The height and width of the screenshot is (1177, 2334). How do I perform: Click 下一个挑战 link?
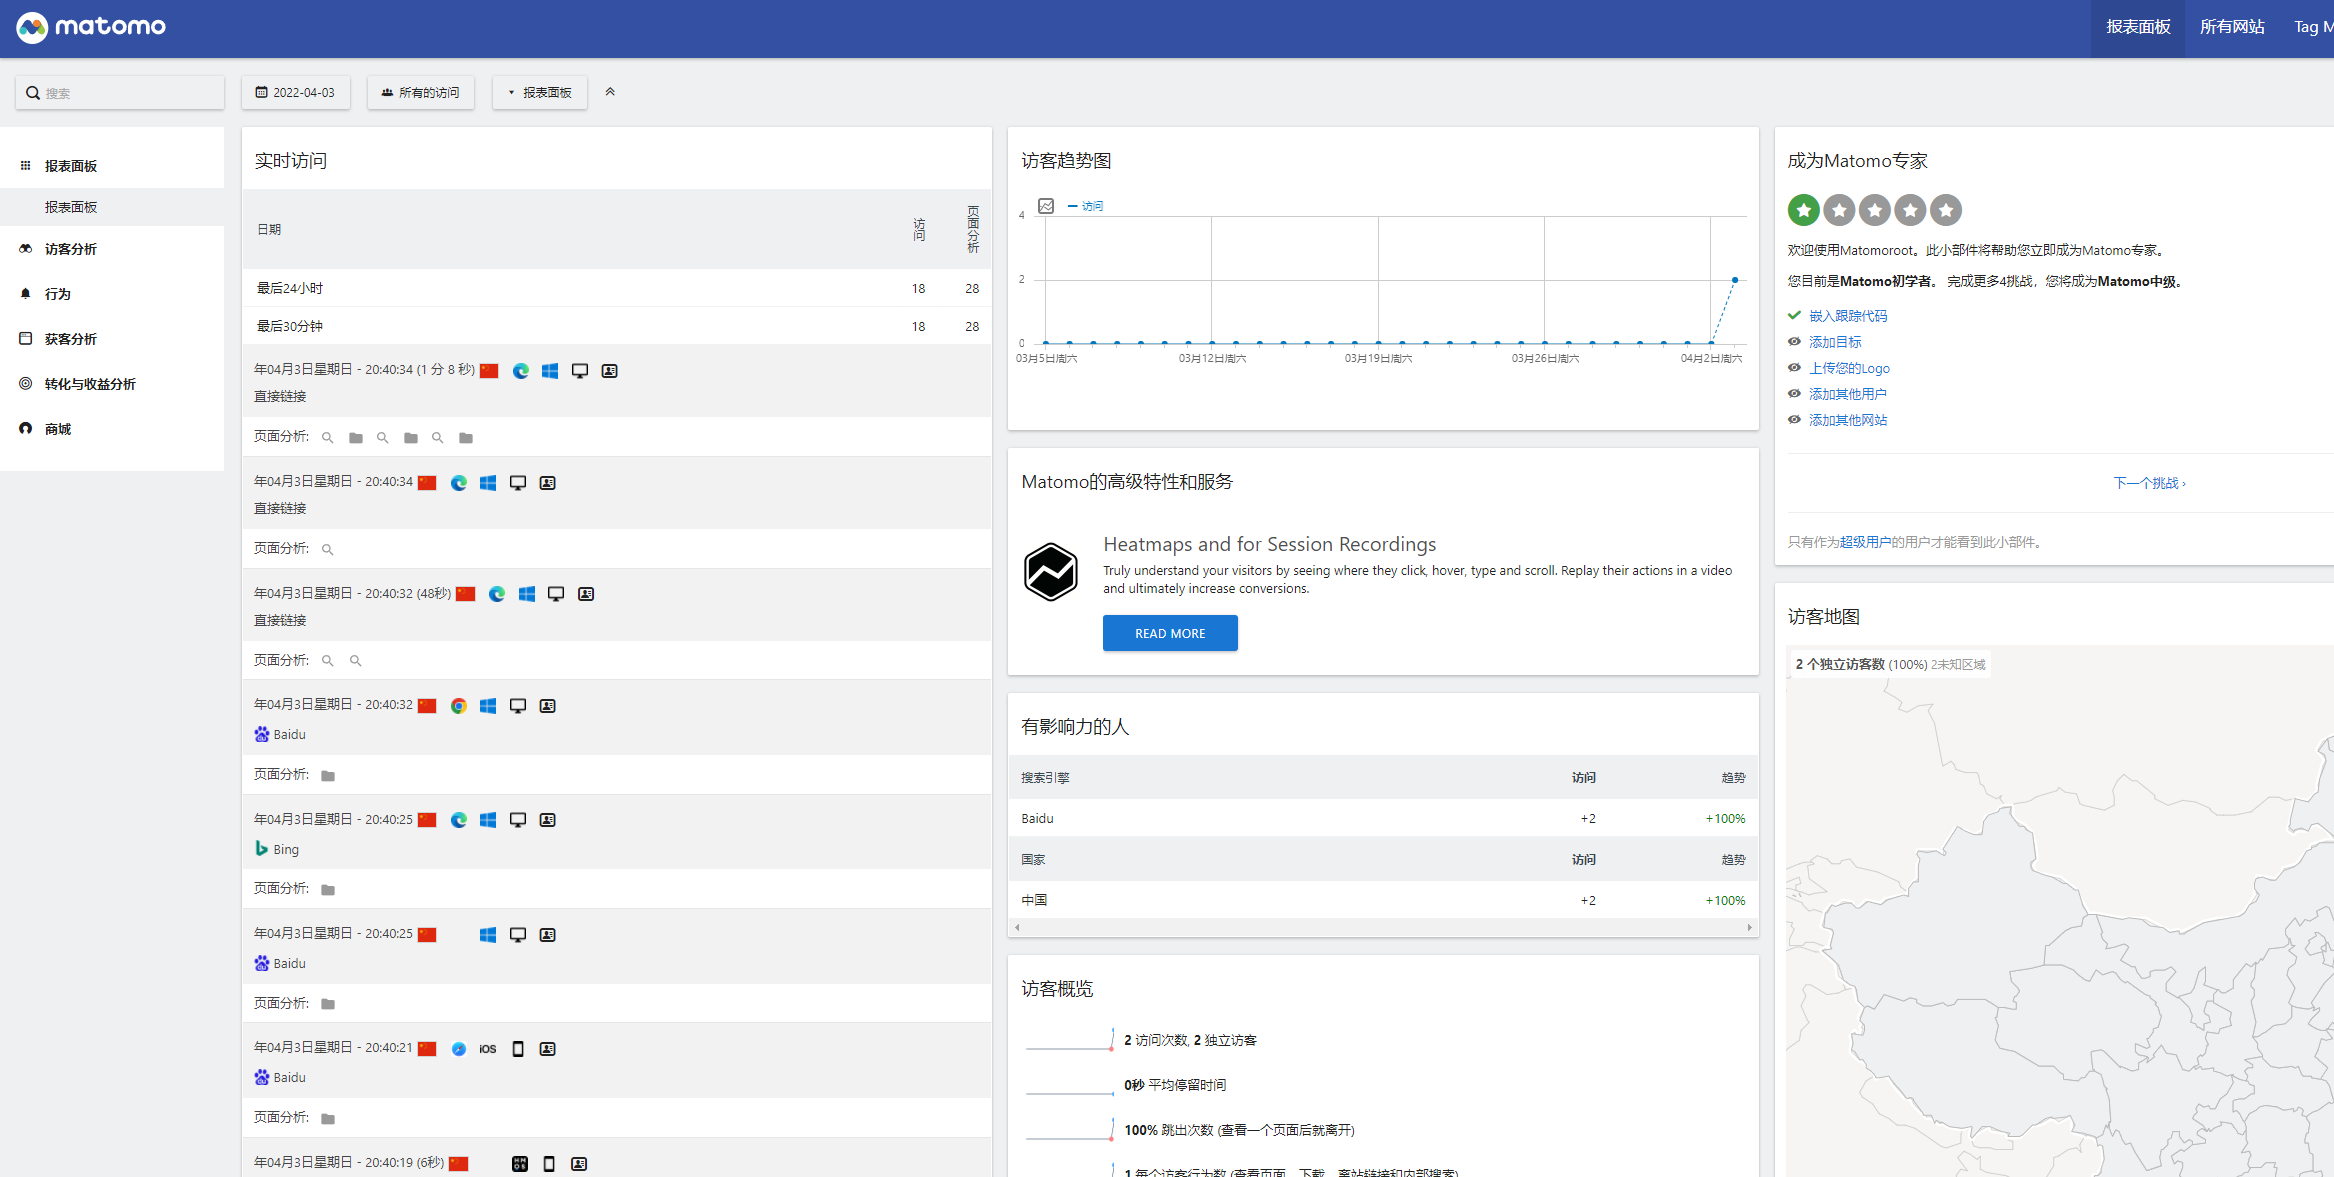click(x=2149, y=483)
